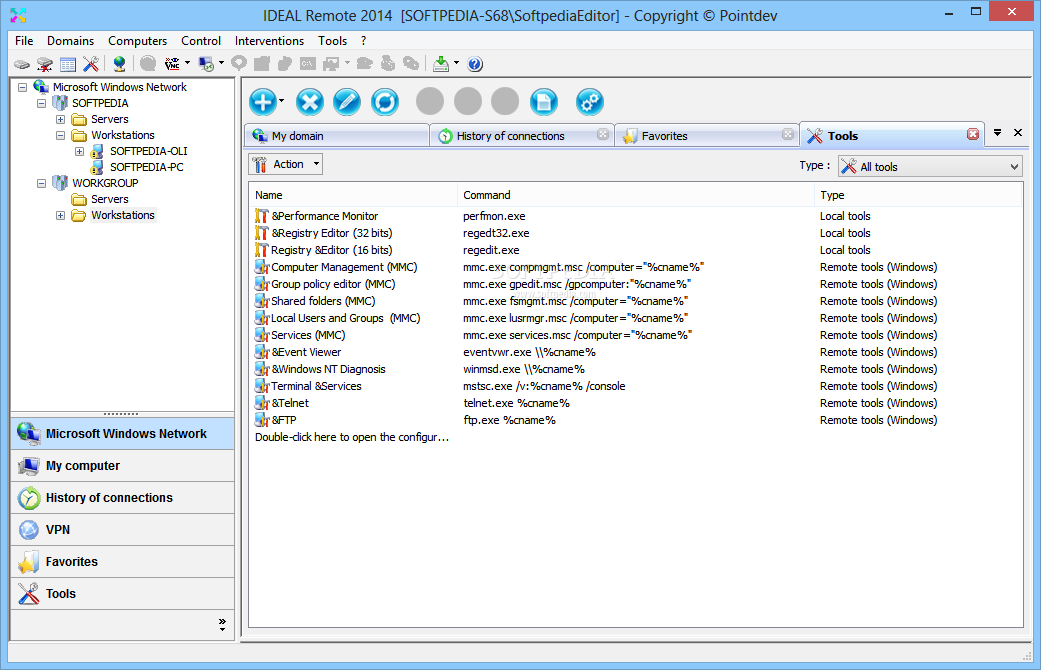The height and width of the screenshot is (670, 1041).
Task: Click the blue document page button
Action: click(x=544, y=102)
